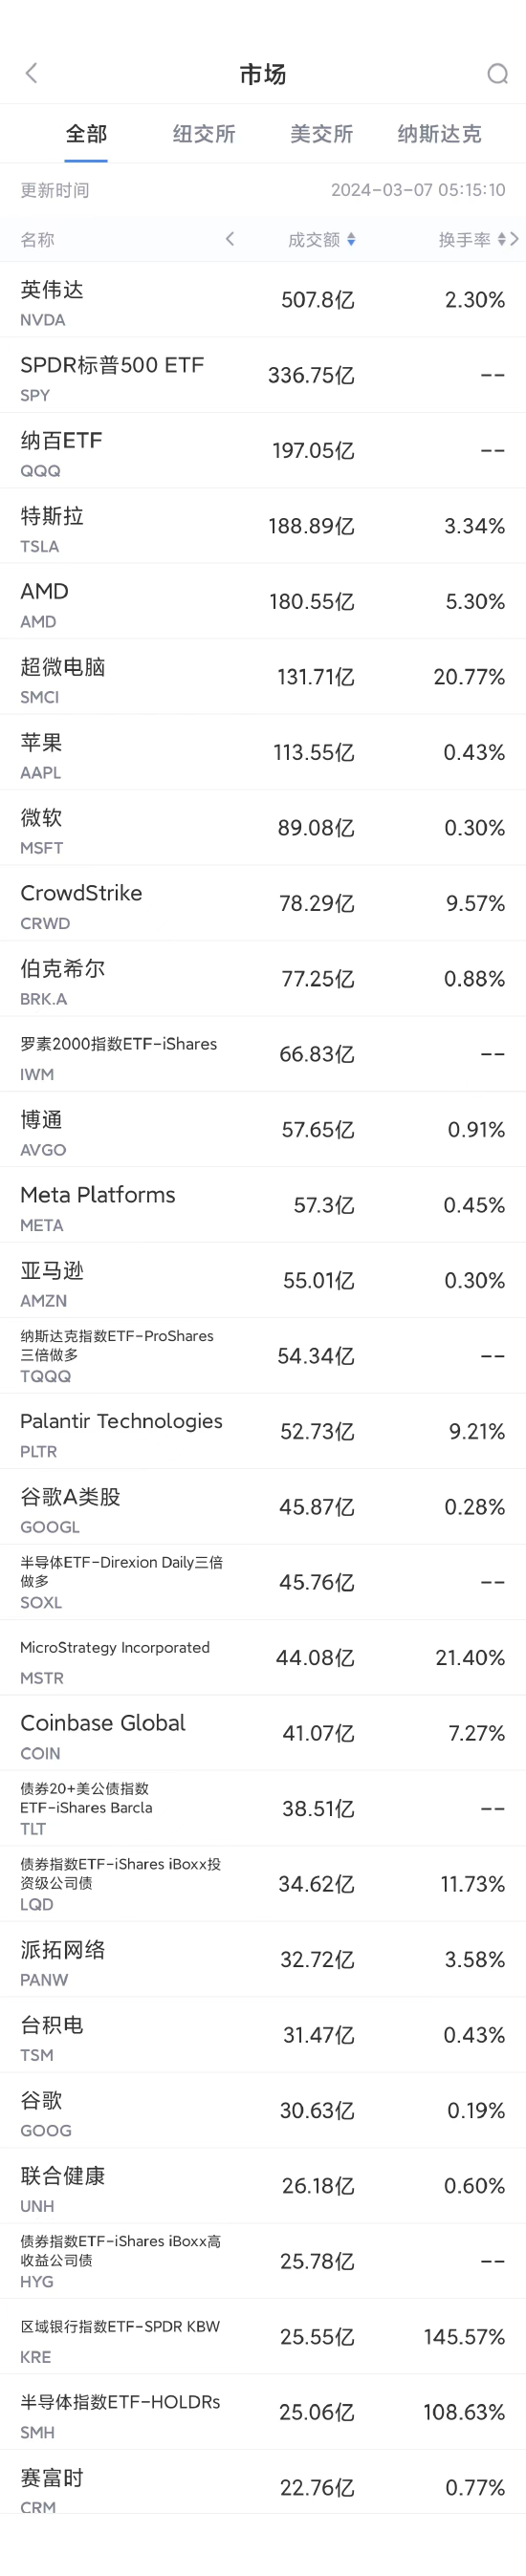This screenshot has height=2576, width=526.
Task: Open the 台积电 TSM row
Action: [x=263, y=2036]
